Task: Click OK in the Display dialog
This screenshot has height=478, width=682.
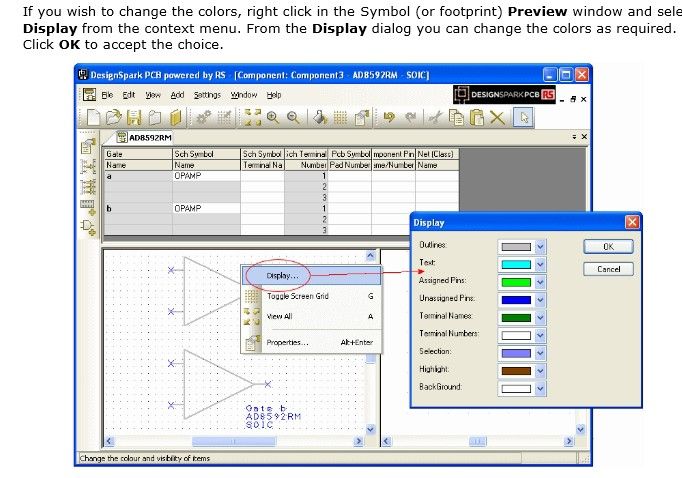Action: pos(608,247)
